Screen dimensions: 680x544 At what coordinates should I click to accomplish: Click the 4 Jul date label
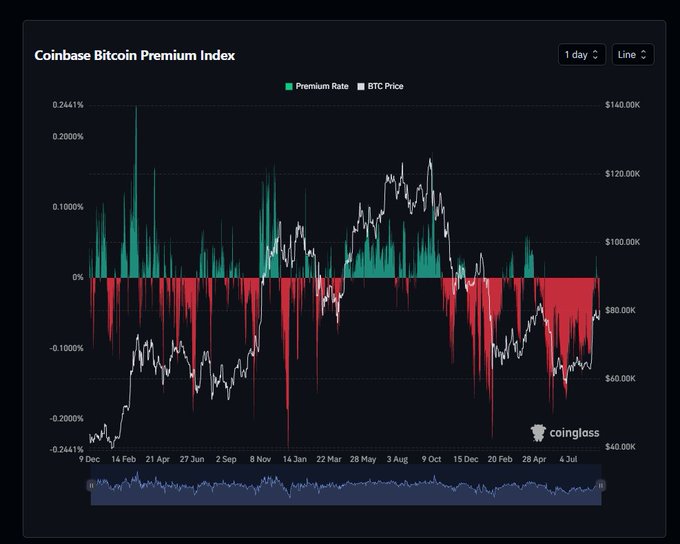568,459
